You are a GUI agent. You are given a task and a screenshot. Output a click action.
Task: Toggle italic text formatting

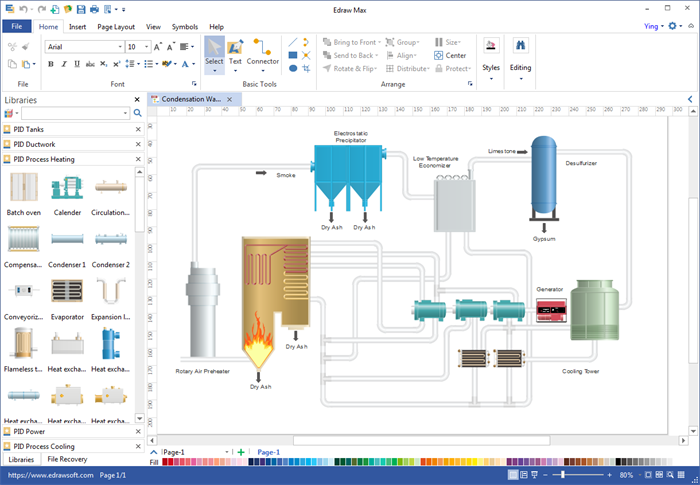64,64
